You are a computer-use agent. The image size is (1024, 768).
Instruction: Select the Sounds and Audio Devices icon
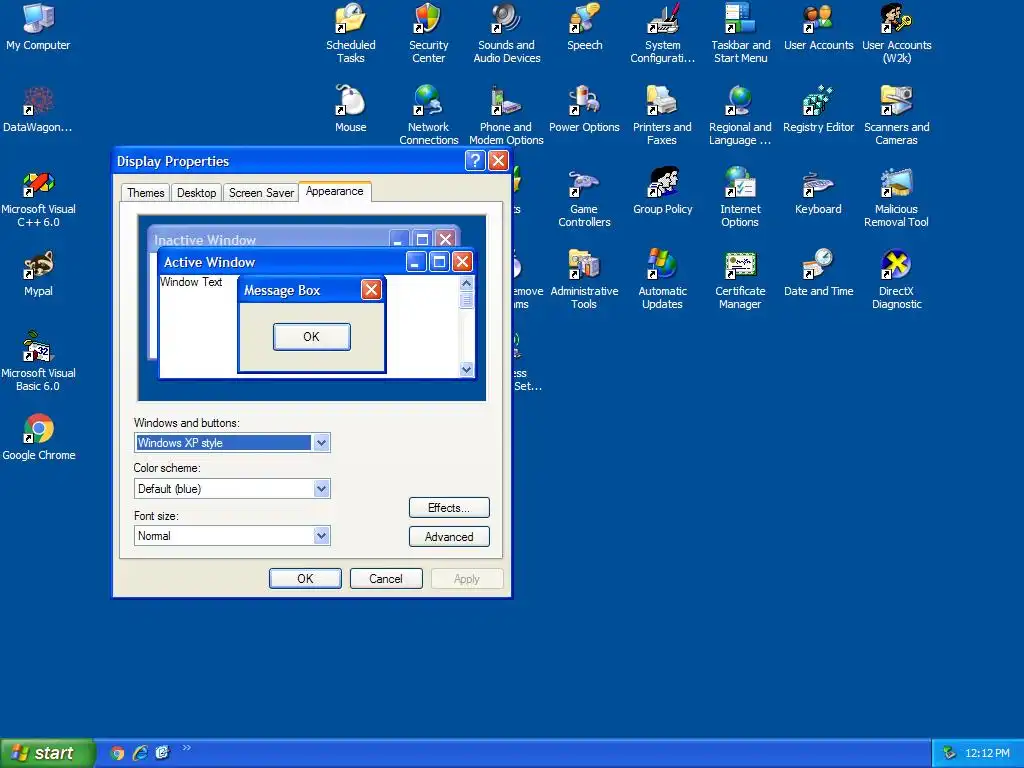click(x=506, y=33)
